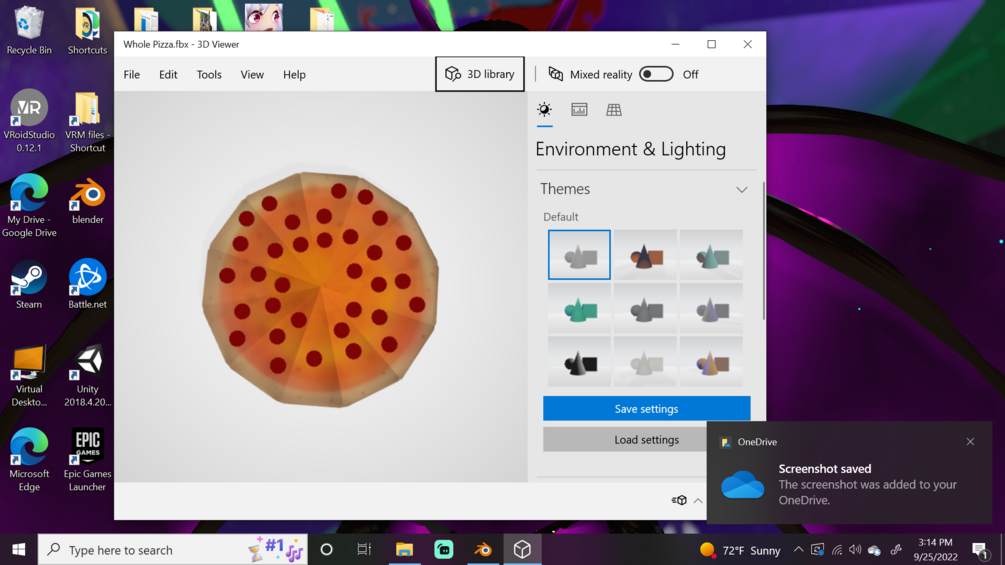Select the default gray theme thumbnail
1005x565 pixels.
click(x=579, y=255)
